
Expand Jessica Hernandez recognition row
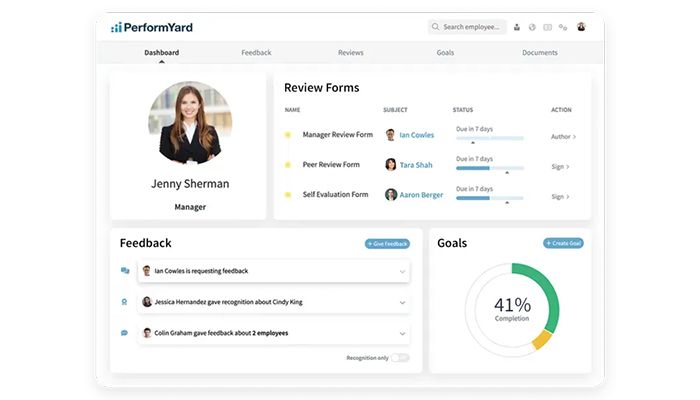pos(402,302)
